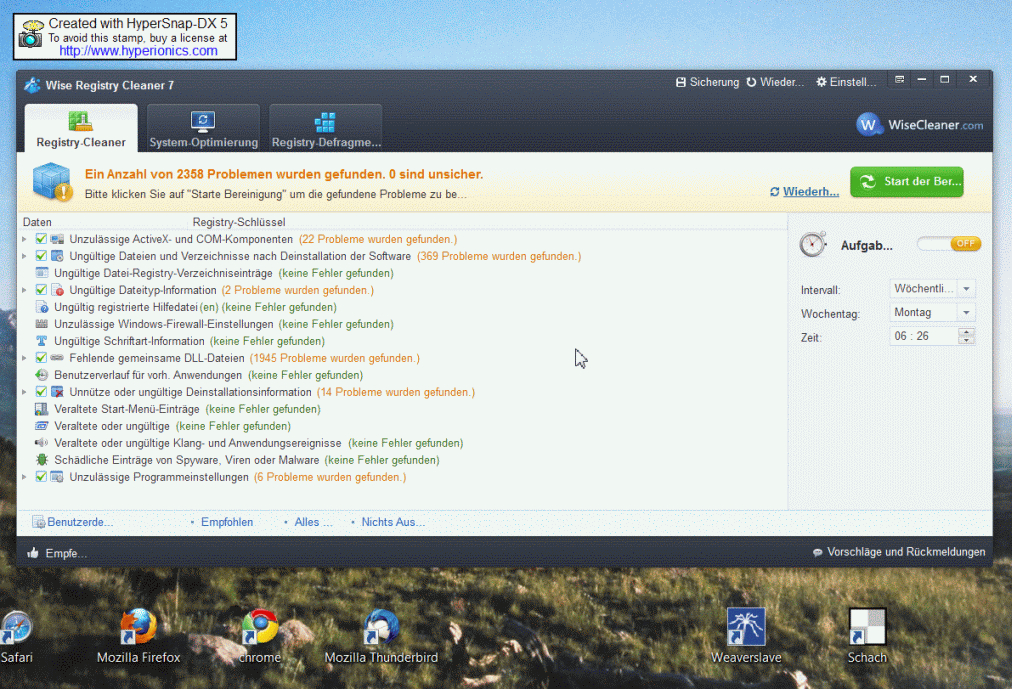Uncheck Ungültige Dateien und Verzeichnisse checkbox

tap(41, 256)
